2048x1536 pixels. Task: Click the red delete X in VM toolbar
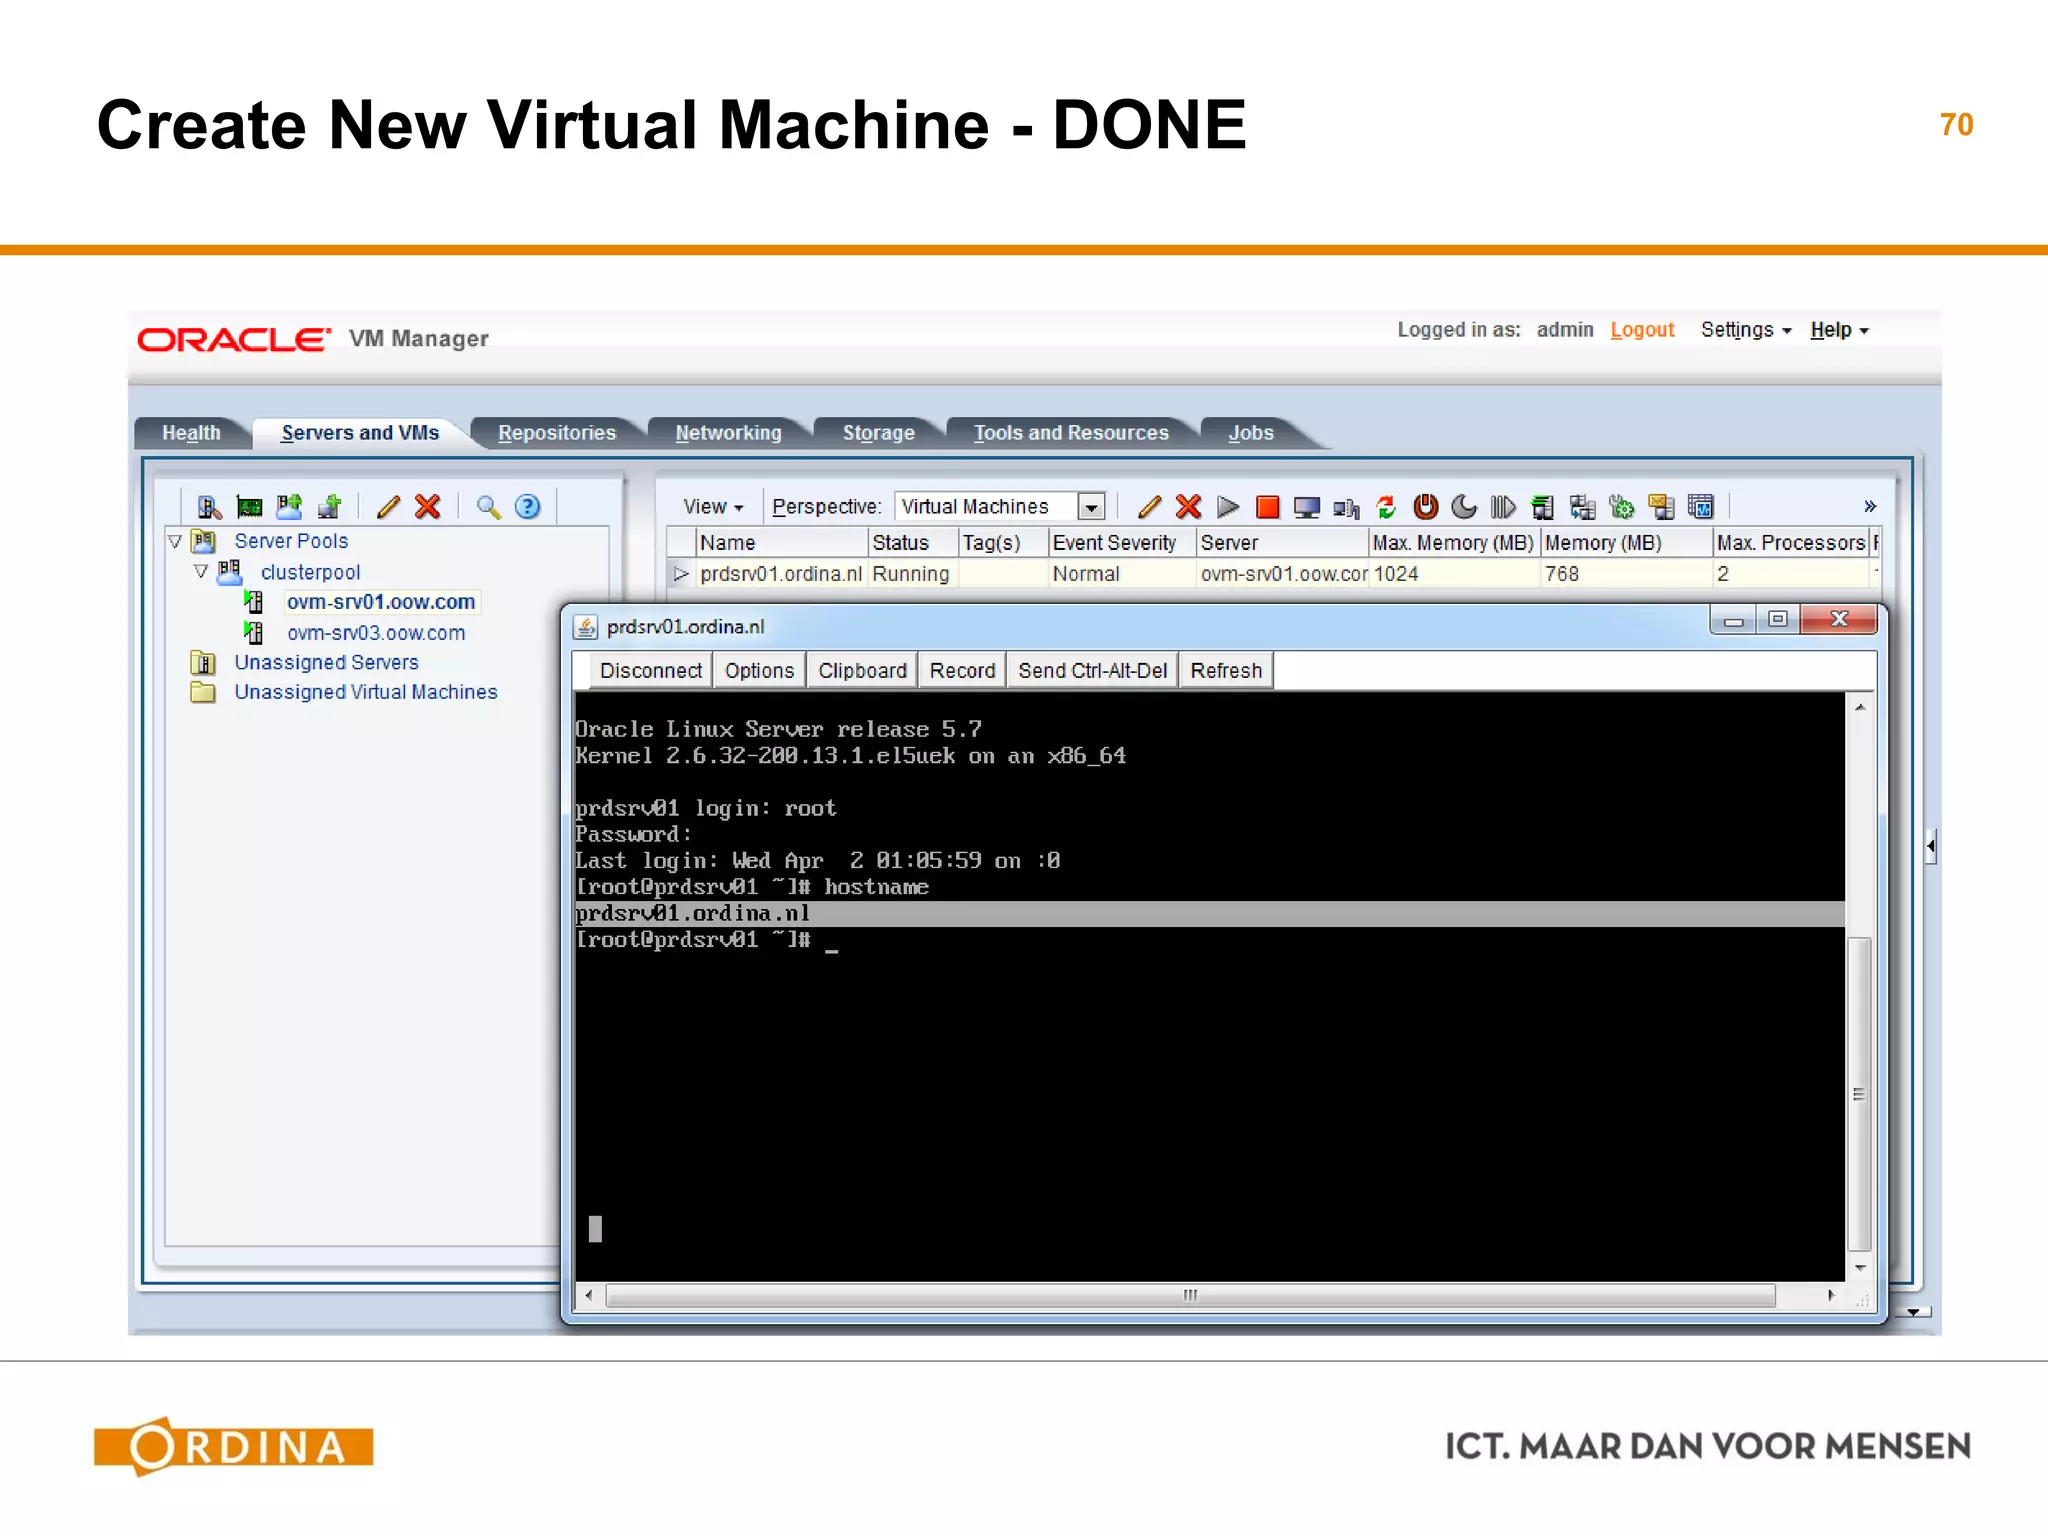coord(1188,507)
